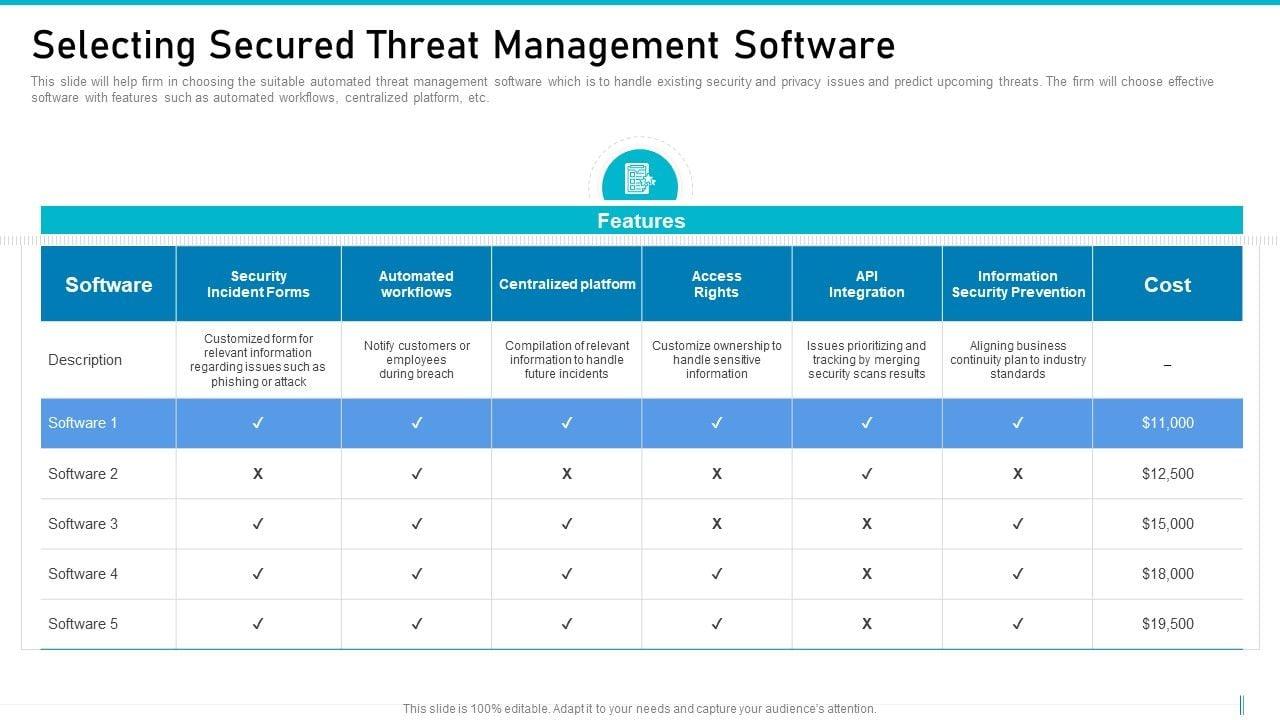Click the Software column header

pyautogui.click(x=108, y=285)
